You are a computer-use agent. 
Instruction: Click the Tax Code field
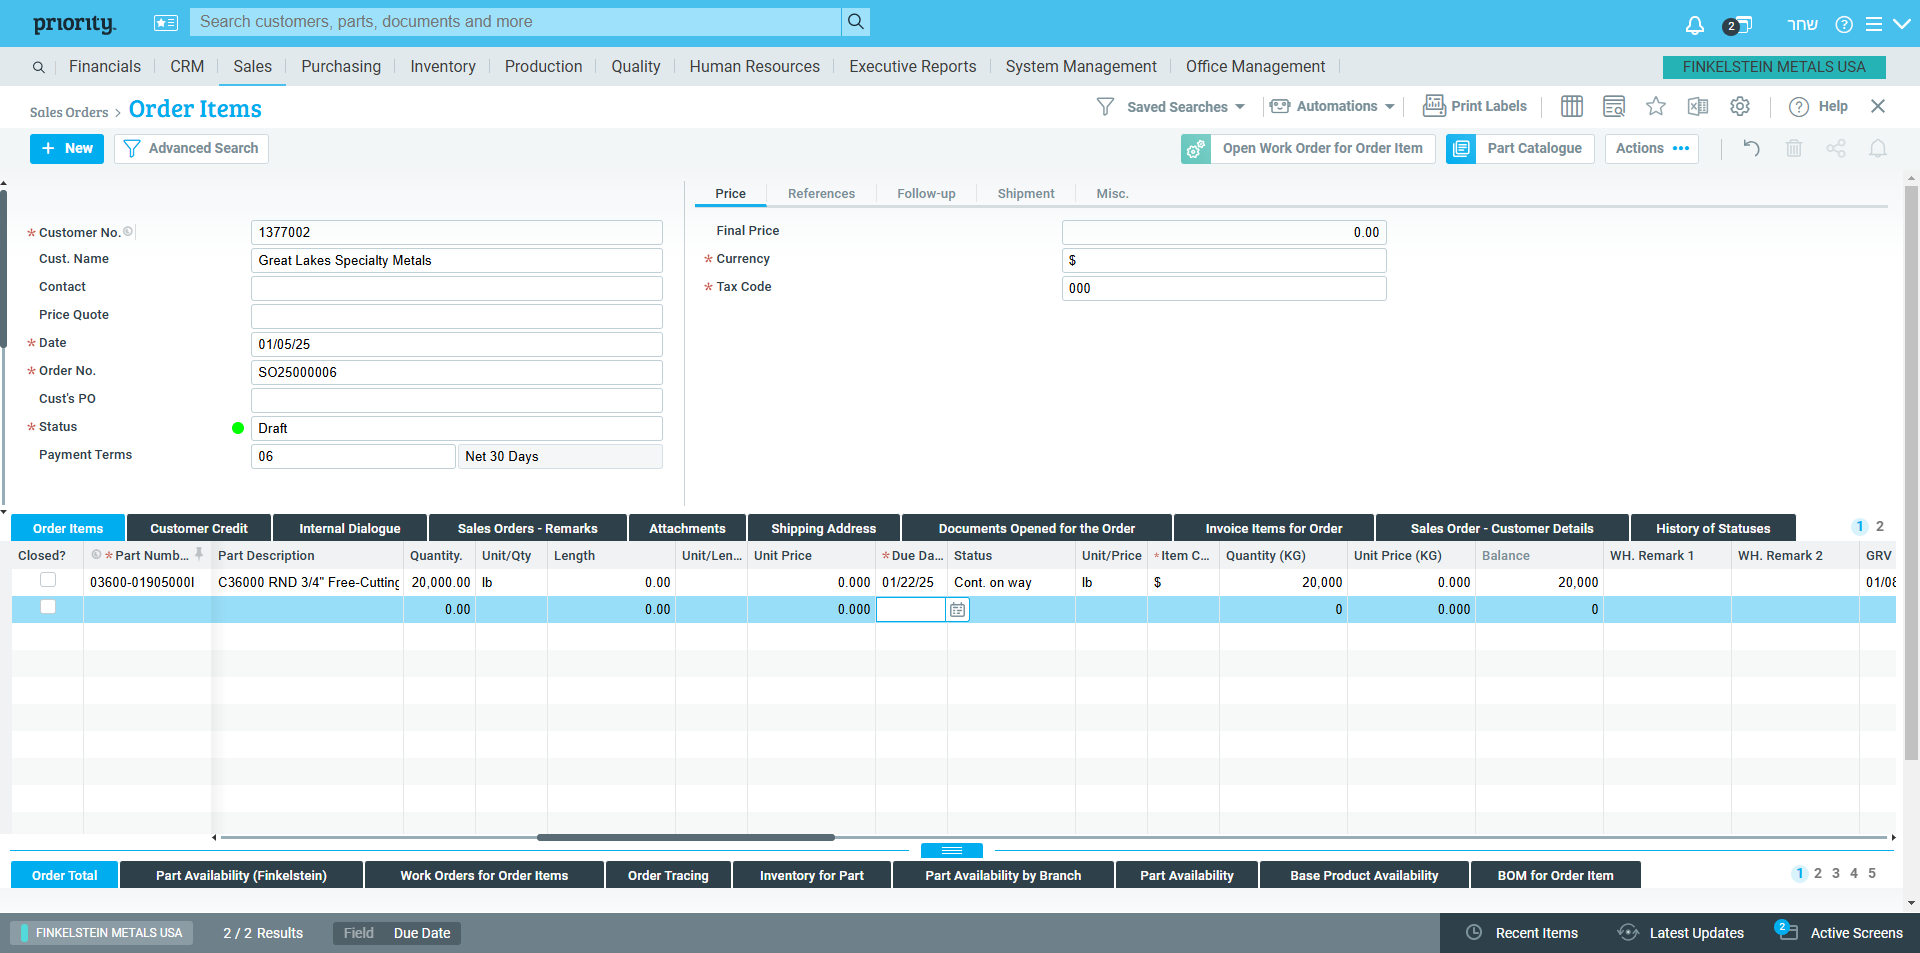coord(1224,288)
